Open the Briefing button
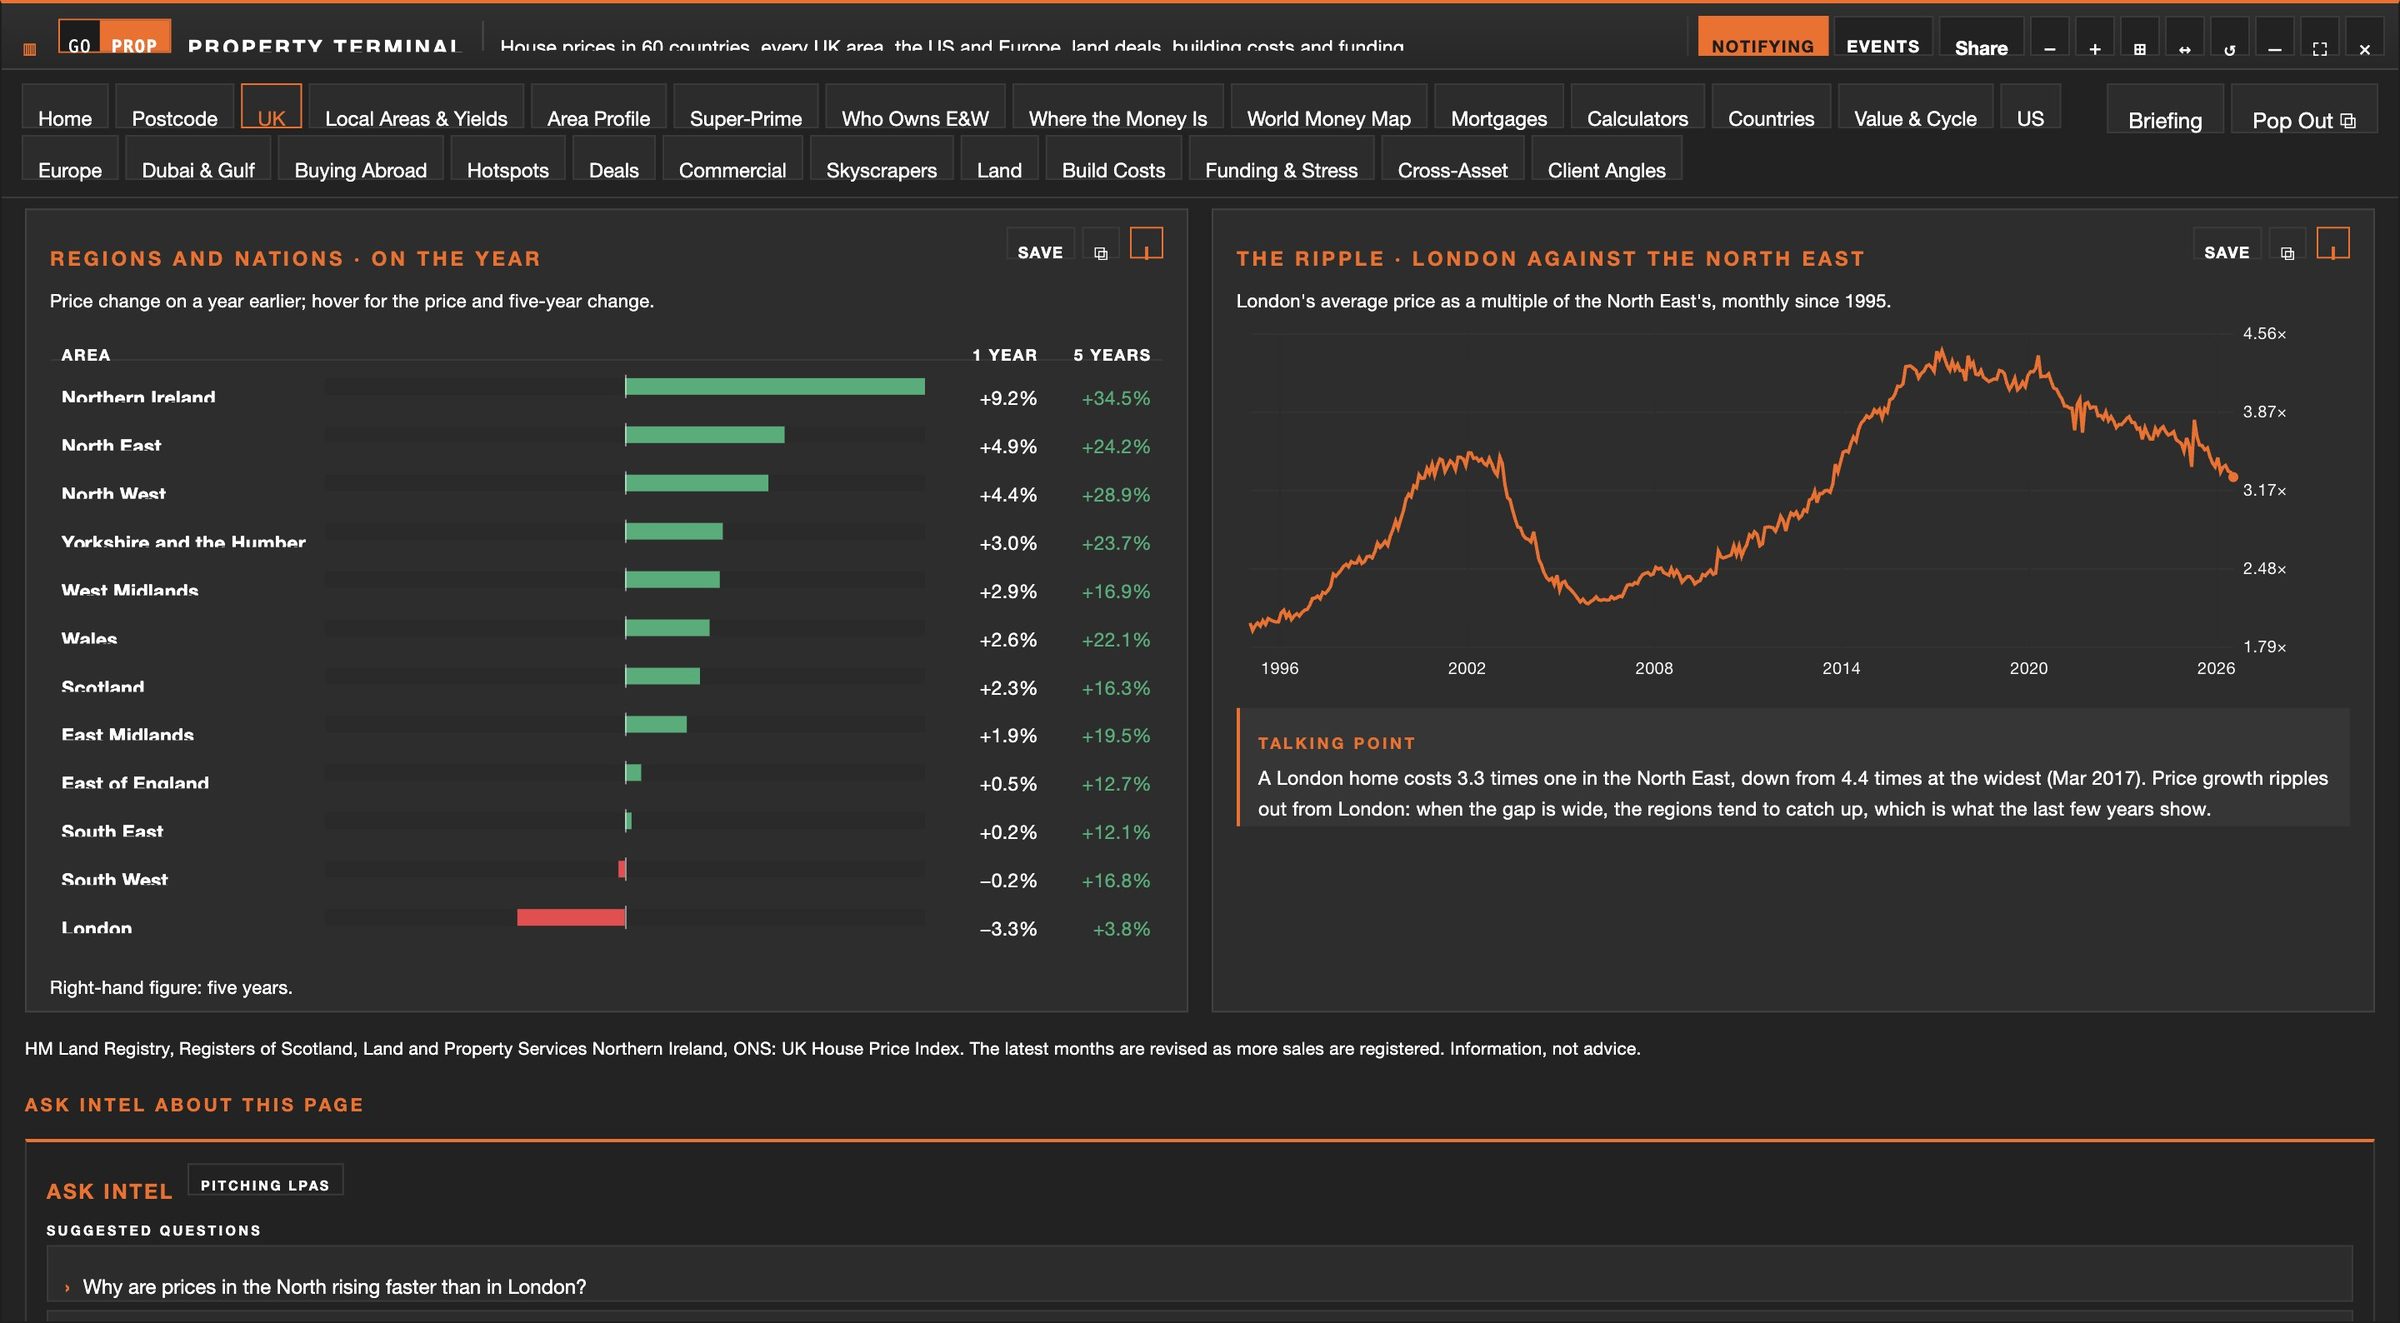This screenshot has height=1323, width=2400. coord(2165,109)
